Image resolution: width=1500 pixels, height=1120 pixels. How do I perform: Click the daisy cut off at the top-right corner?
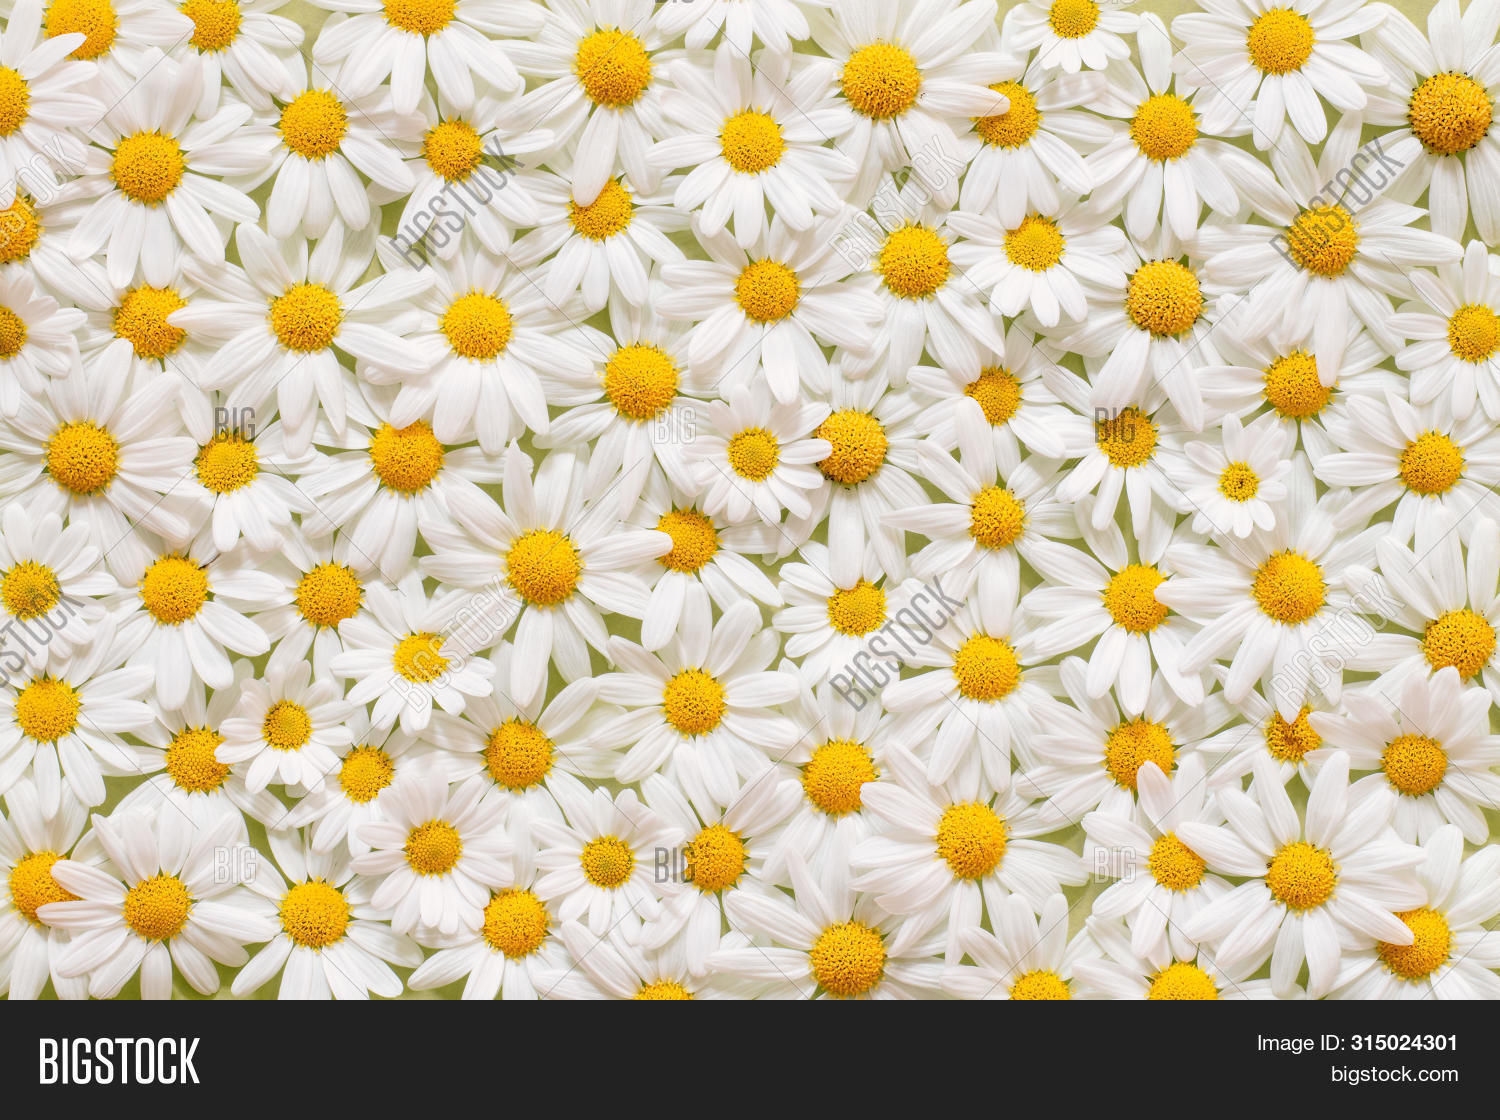click(1450, 112)
